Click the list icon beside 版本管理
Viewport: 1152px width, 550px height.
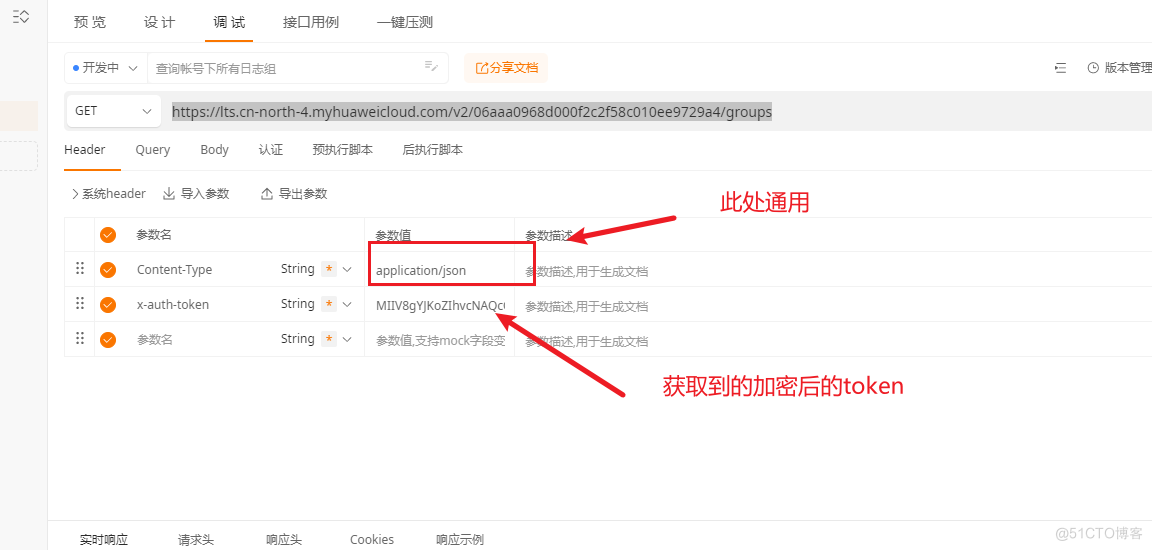point(1060,68)
